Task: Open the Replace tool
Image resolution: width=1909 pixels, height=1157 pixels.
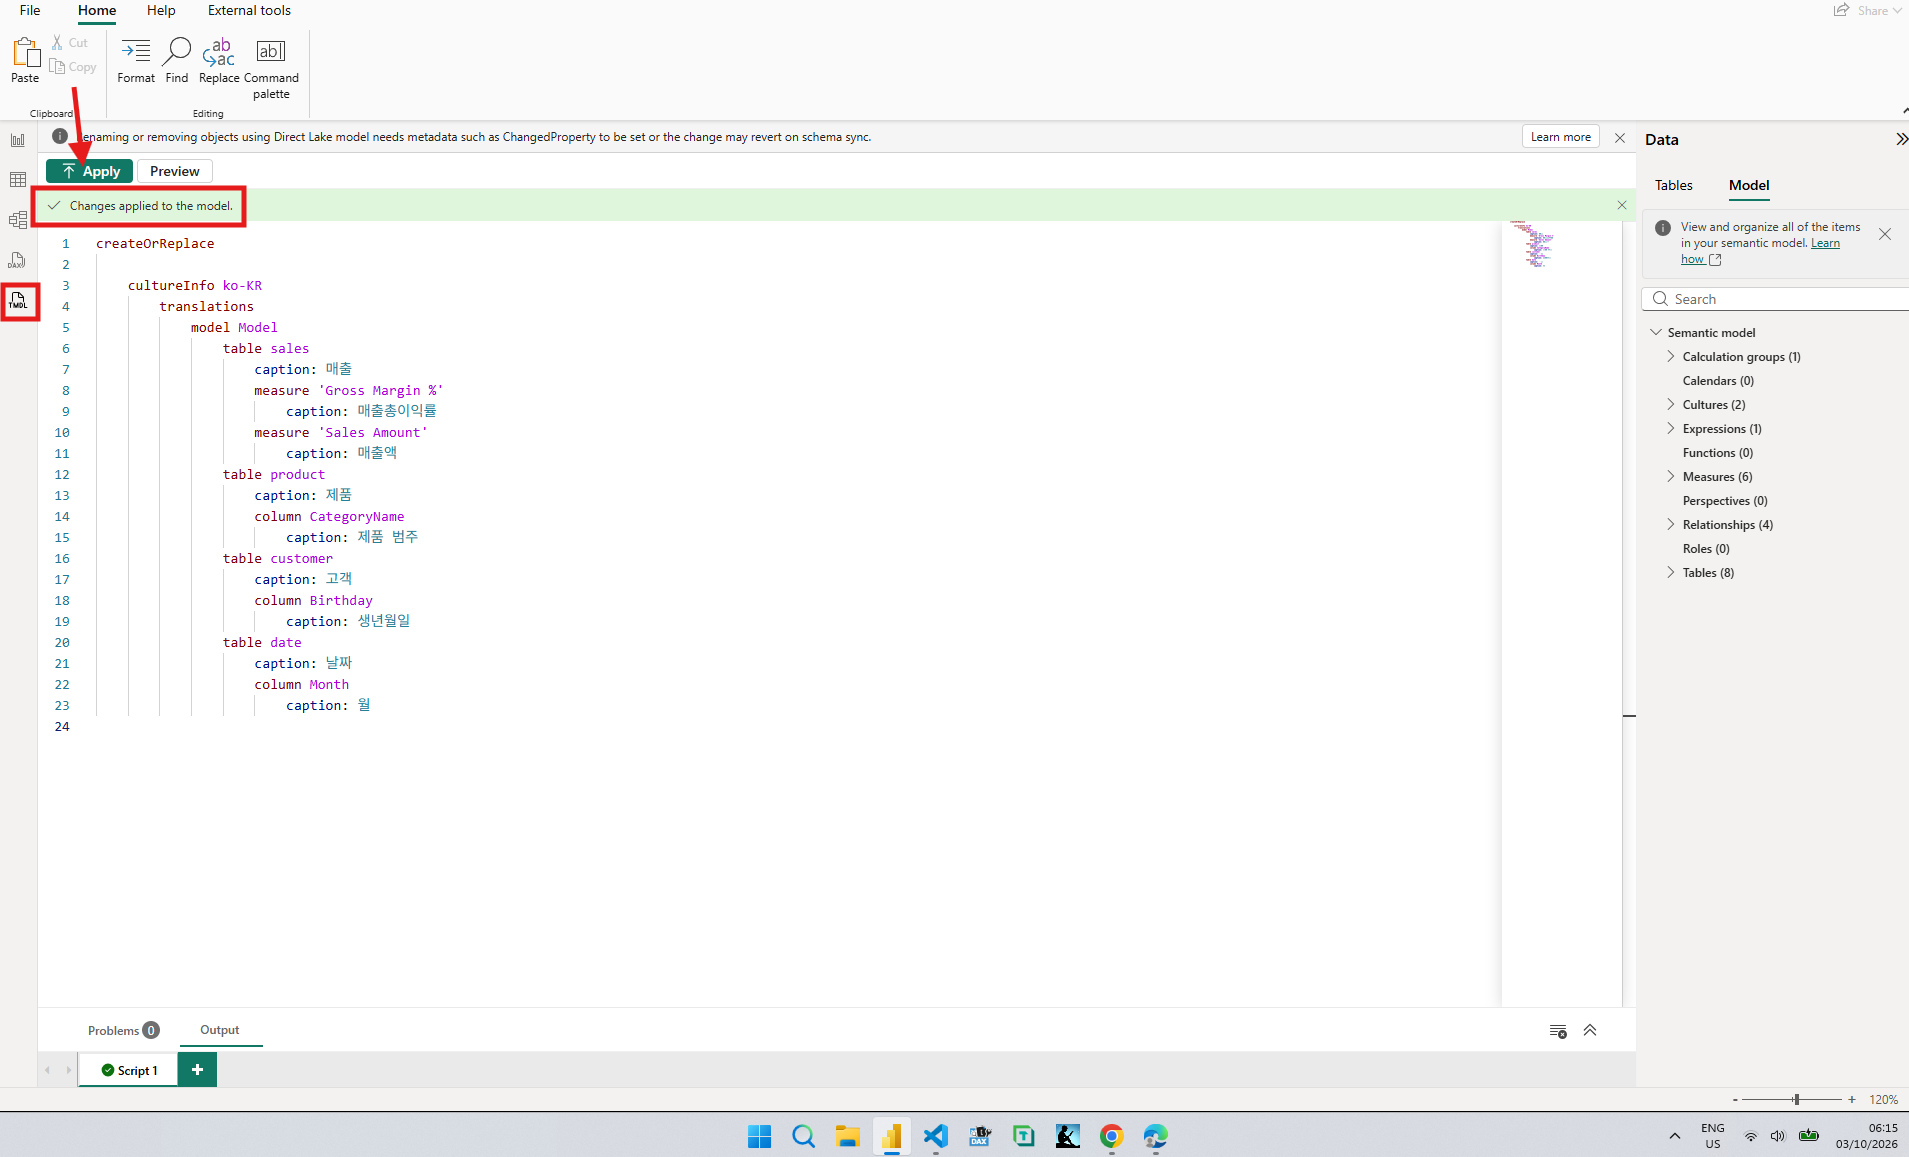Action: [219, 60]
